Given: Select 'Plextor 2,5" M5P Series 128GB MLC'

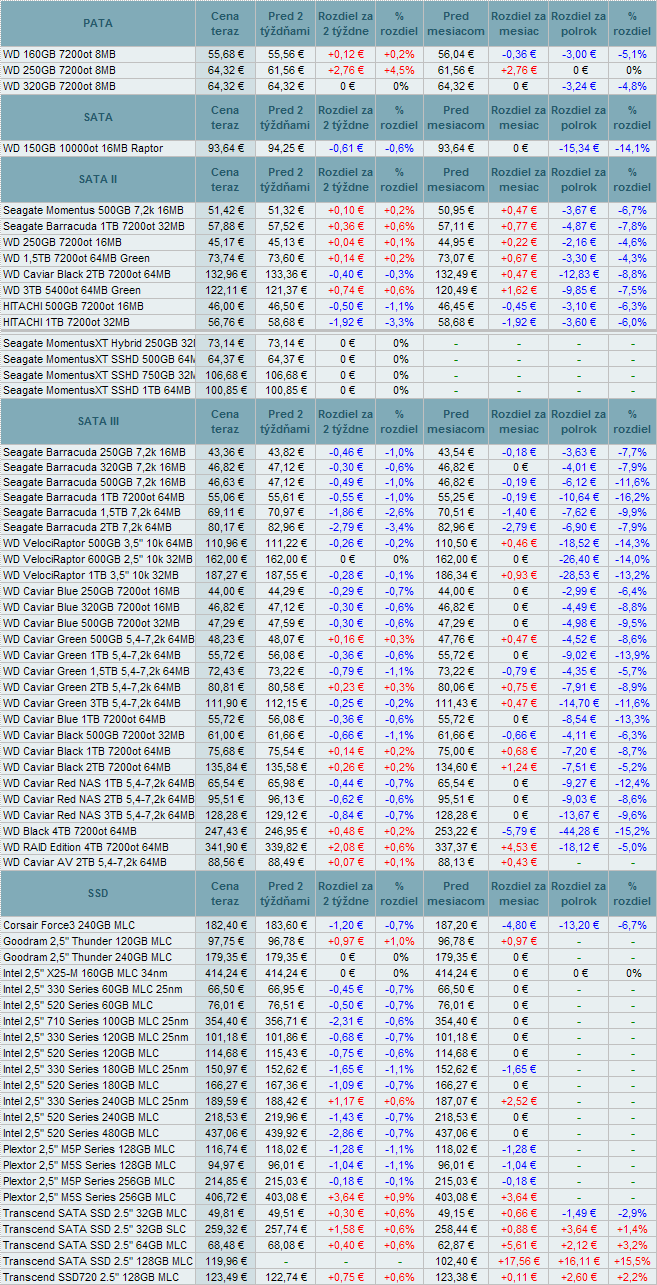Looking at the screenshot, I should point(89,1150).
